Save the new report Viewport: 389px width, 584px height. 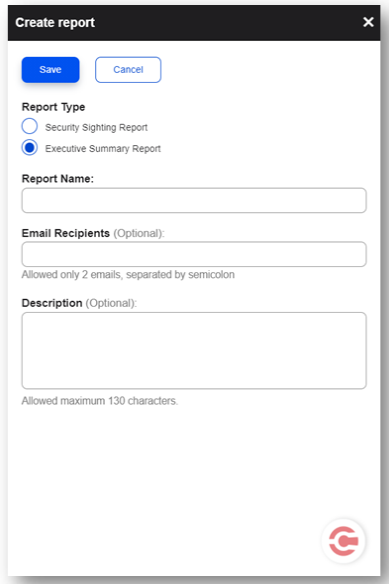click(50, 70)
